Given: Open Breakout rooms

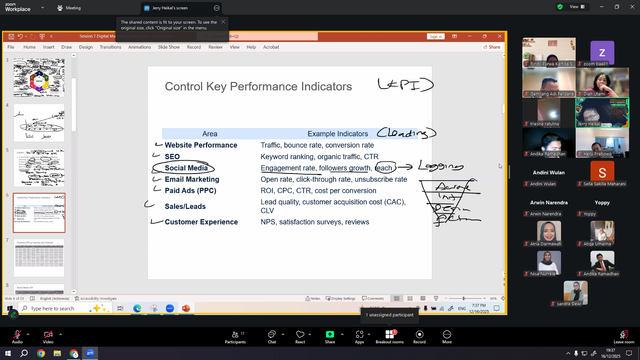Looking at the screenshot, I should pyautogui.click(x=389, y=336).
